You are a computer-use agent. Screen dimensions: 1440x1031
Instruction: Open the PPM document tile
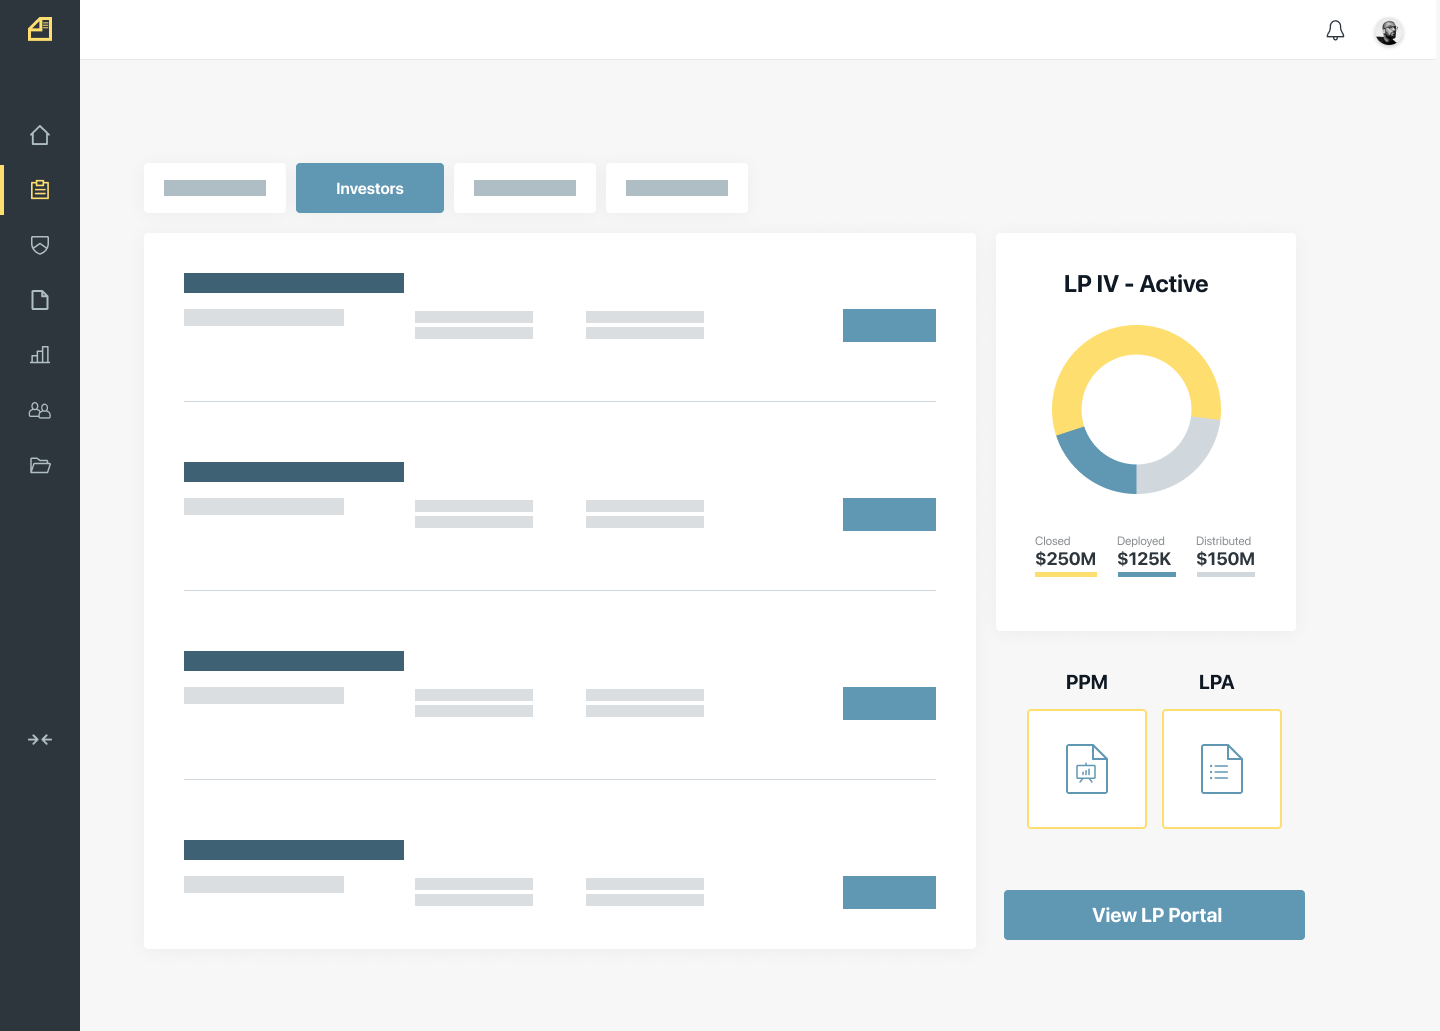coord(1087,769)
